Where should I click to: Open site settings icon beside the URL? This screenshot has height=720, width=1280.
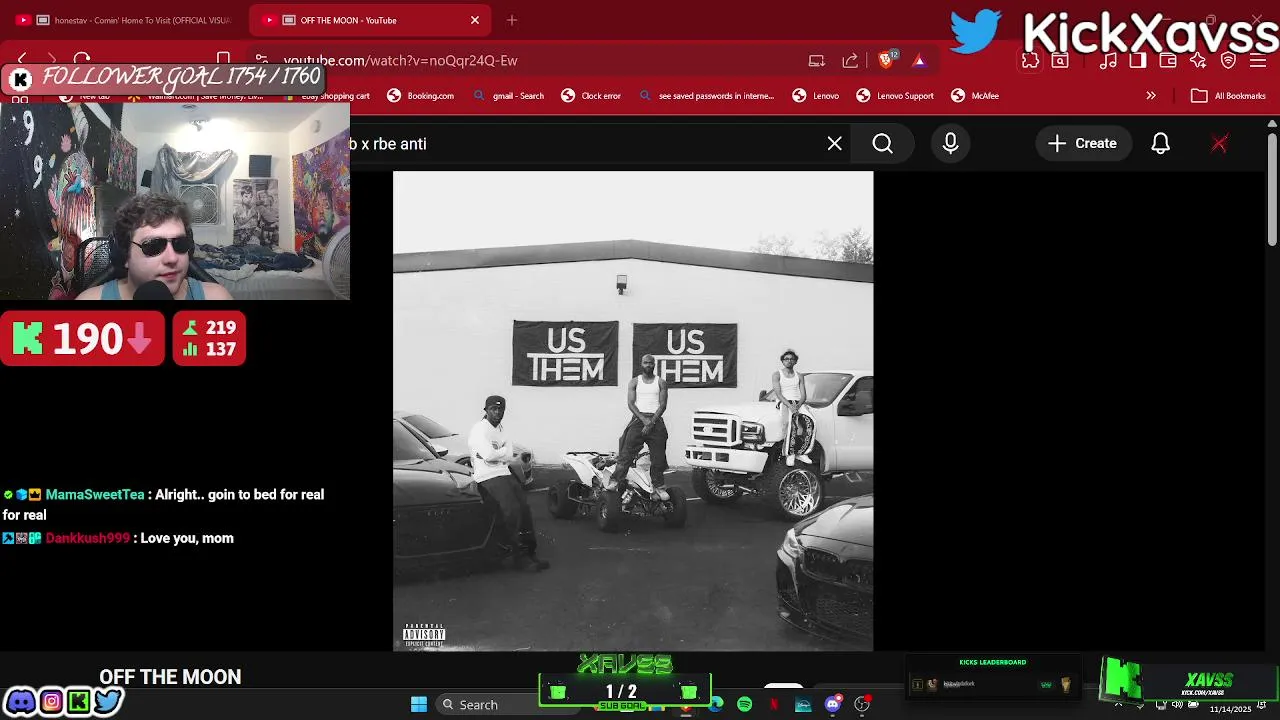tap(261, 60)
